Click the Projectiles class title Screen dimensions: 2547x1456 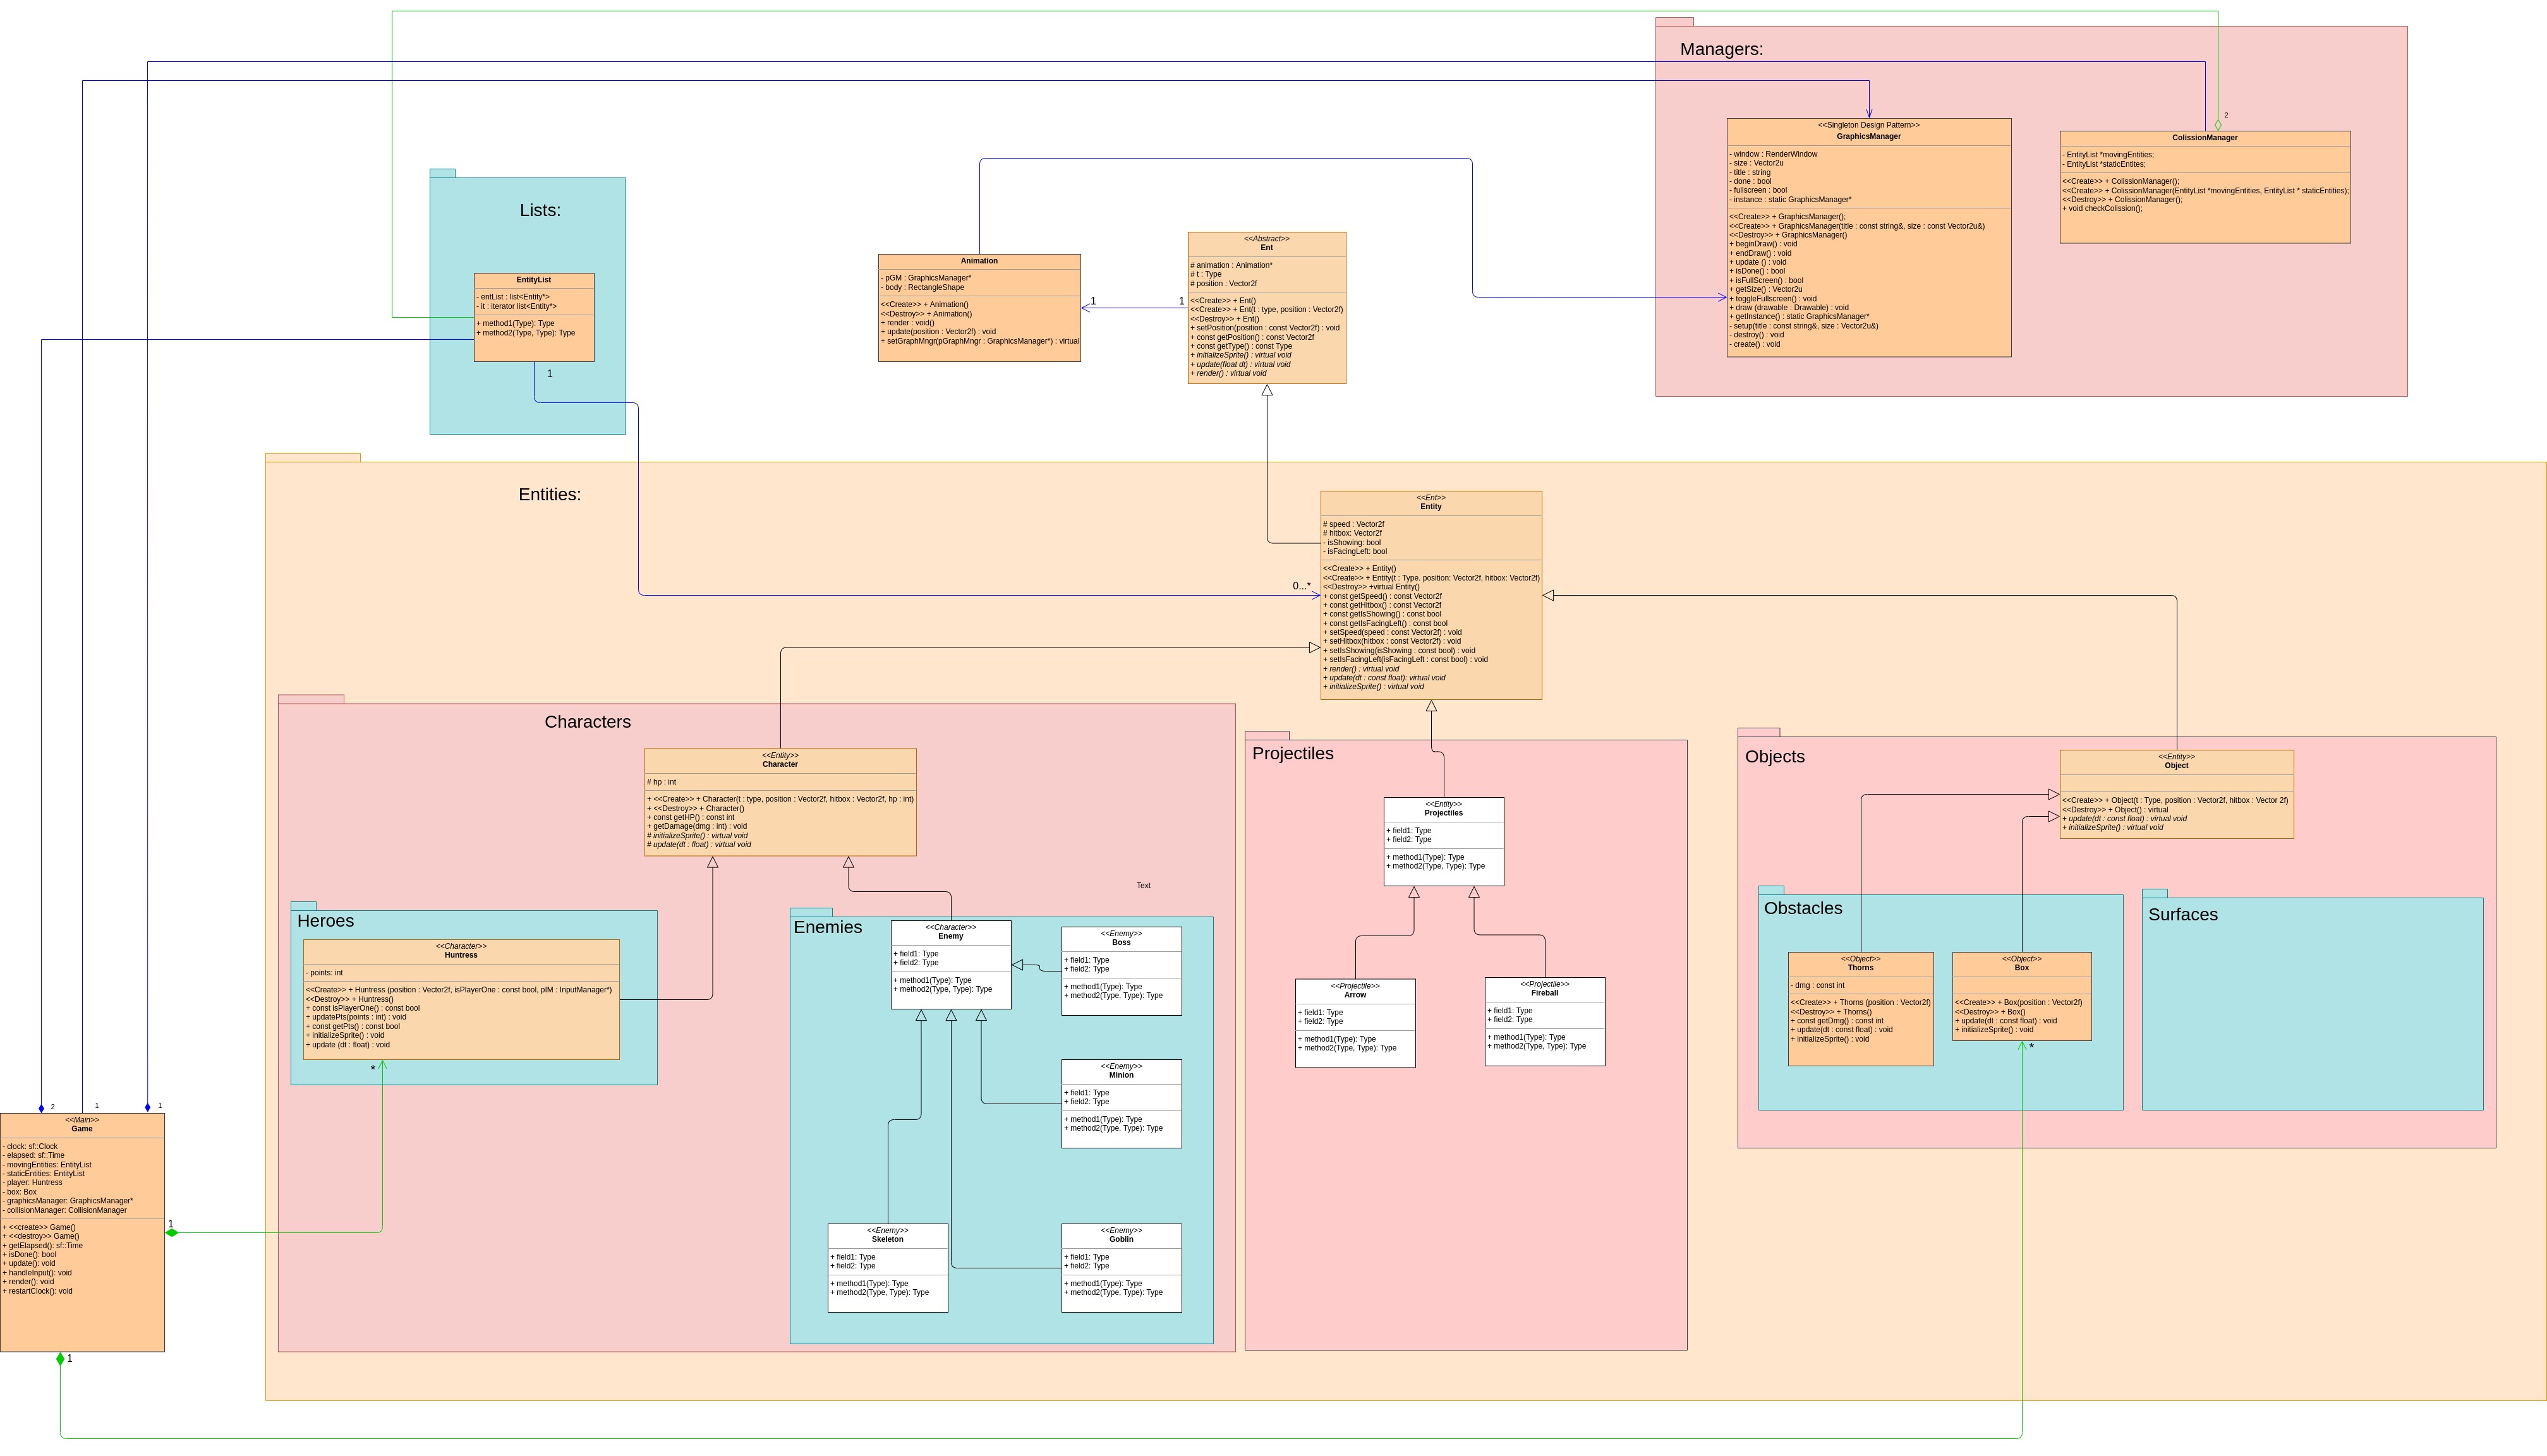click(1443, 813)
